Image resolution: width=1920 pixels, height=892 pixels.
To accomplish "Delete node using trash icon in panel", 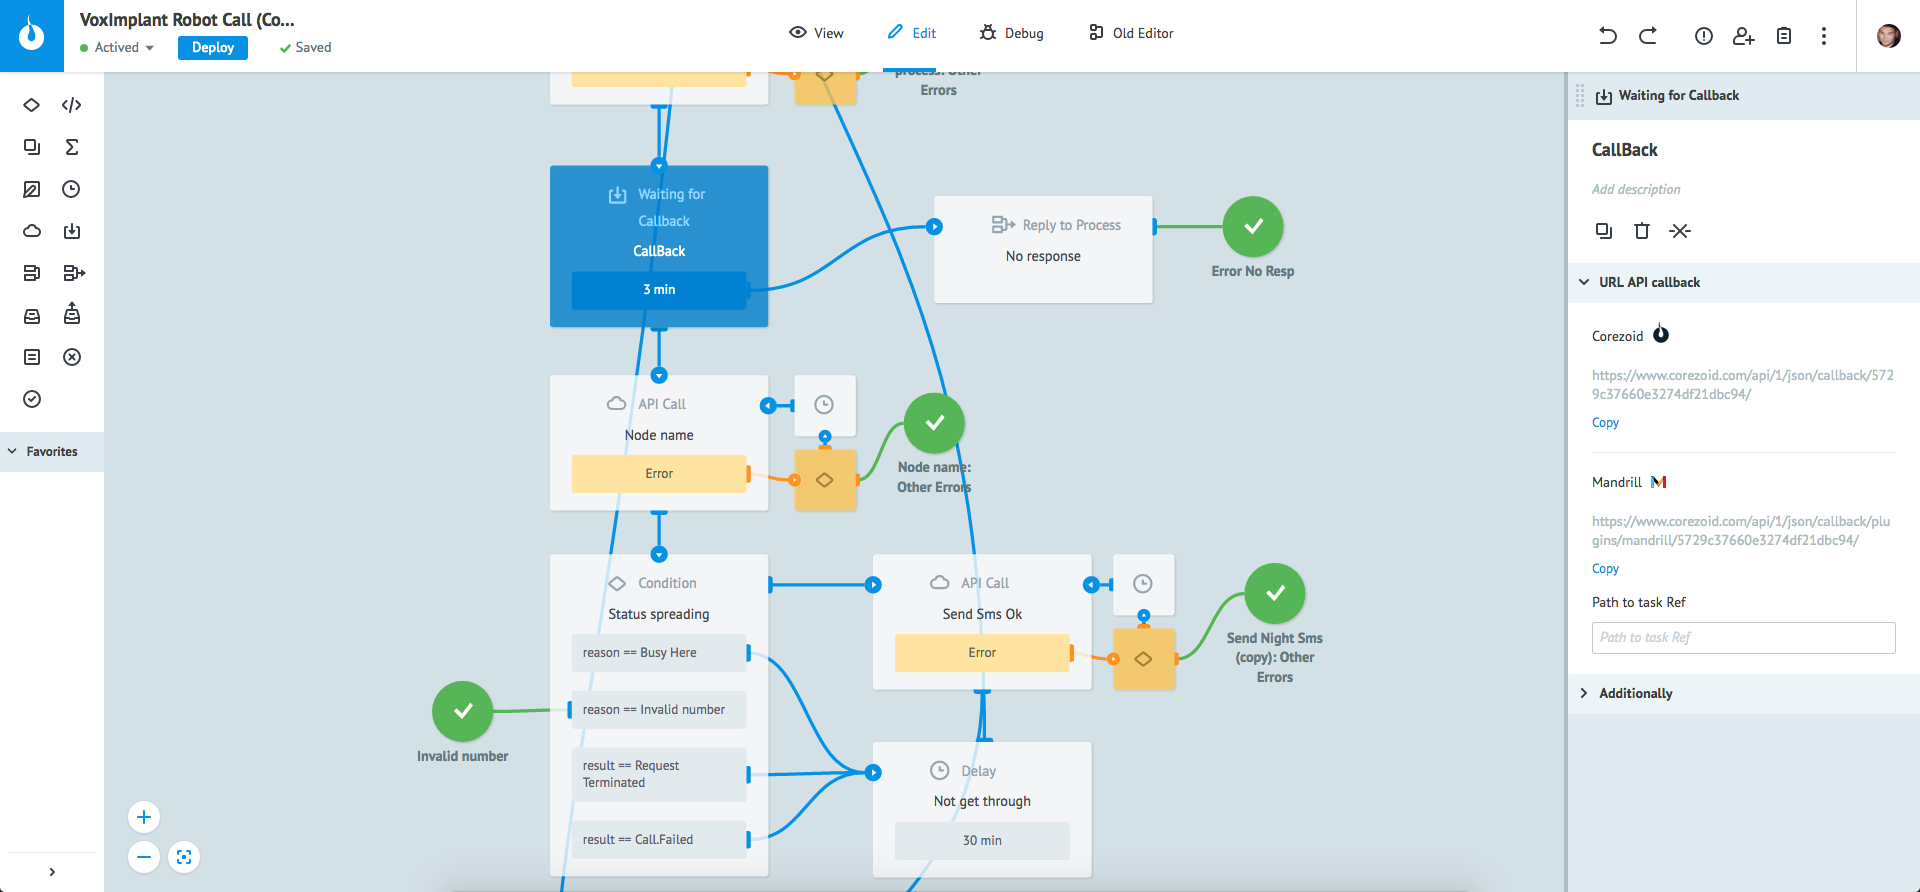I will click(x=1642, y=231).
